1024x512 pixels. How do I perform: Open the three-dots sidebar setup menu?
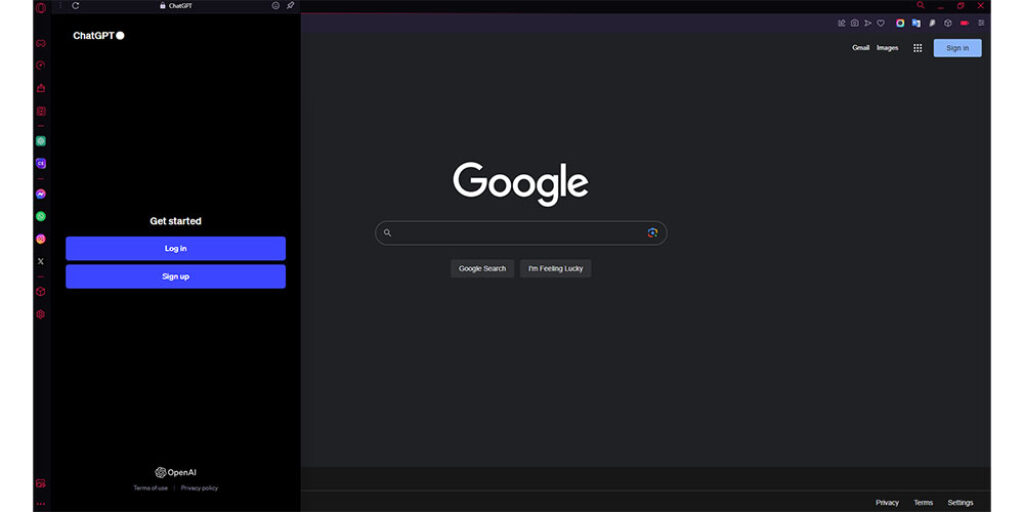40,504
